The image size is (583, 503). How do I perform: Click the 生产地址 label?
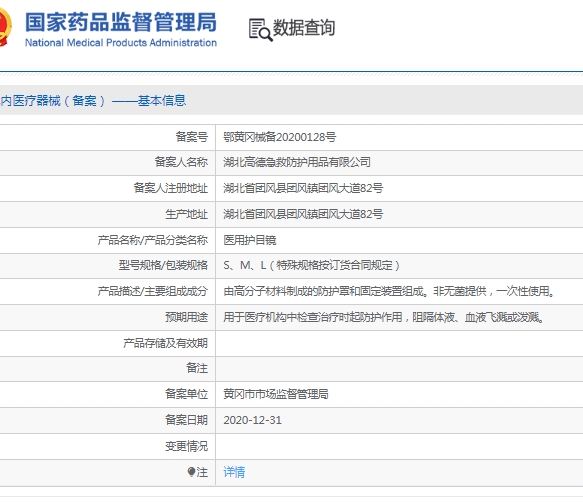[187, 214]
